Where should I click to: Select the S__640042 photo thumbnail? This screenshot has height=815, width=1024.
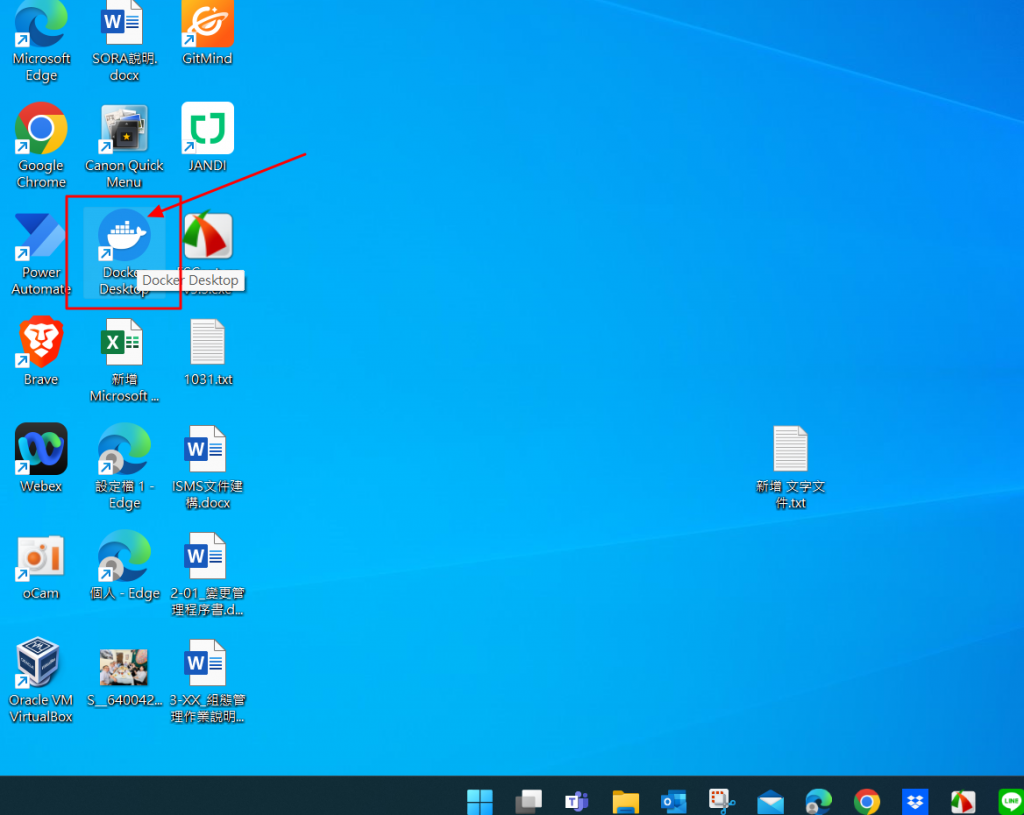[123, 667]
